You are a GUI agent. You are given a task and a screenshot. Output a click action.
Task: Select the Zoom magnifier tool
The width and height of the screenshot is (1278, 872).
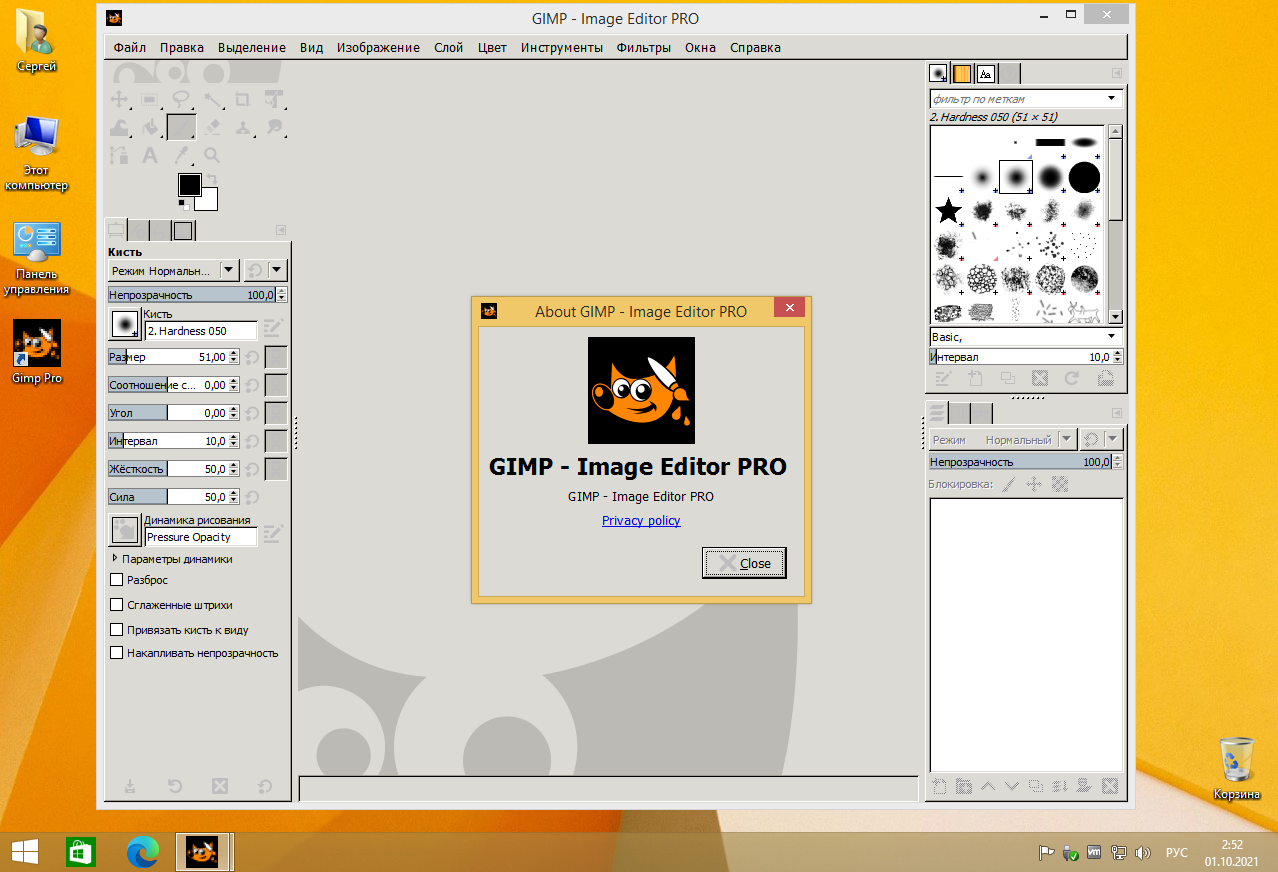212,155
